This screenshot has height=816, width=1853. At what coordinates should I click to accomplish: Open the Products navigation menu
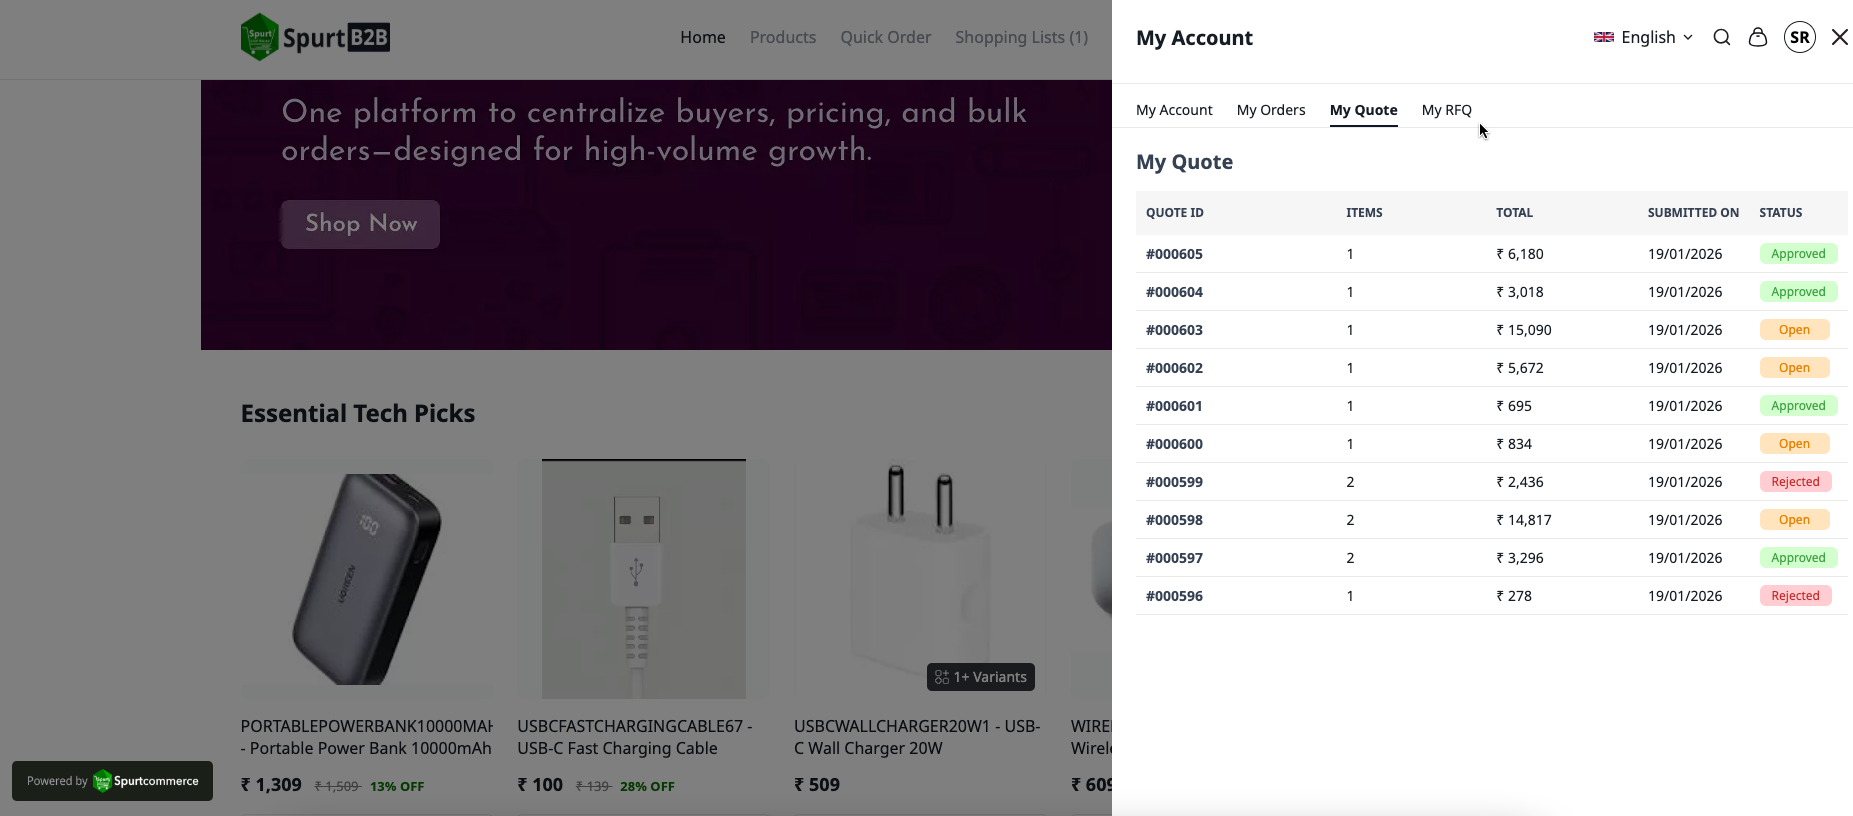pos(783,37)
